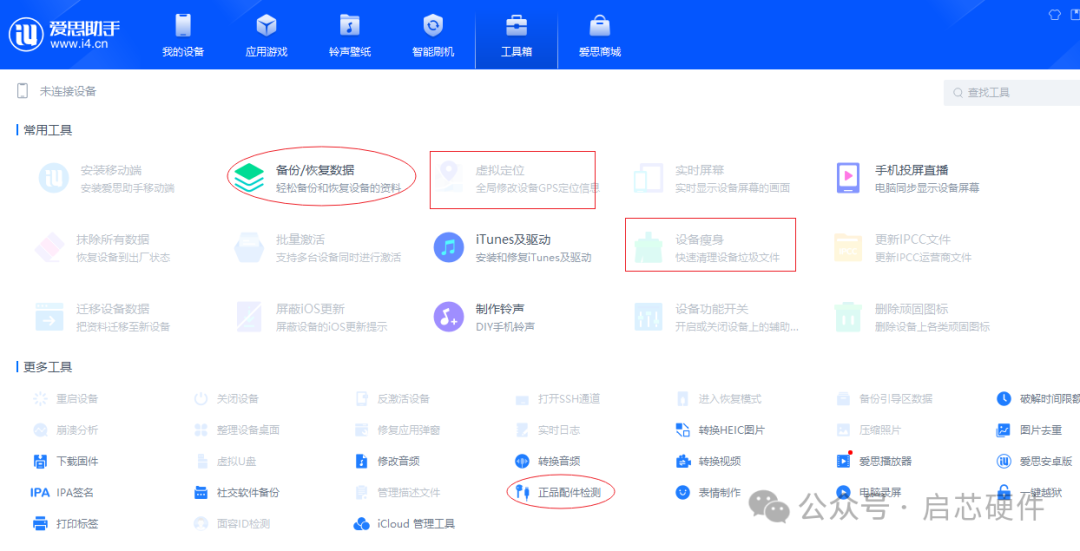This screenshot has height=551, width=1080.
Task: Click 轻松备份和恢复设备的资料 description
Action: click(x=338, y=187)
